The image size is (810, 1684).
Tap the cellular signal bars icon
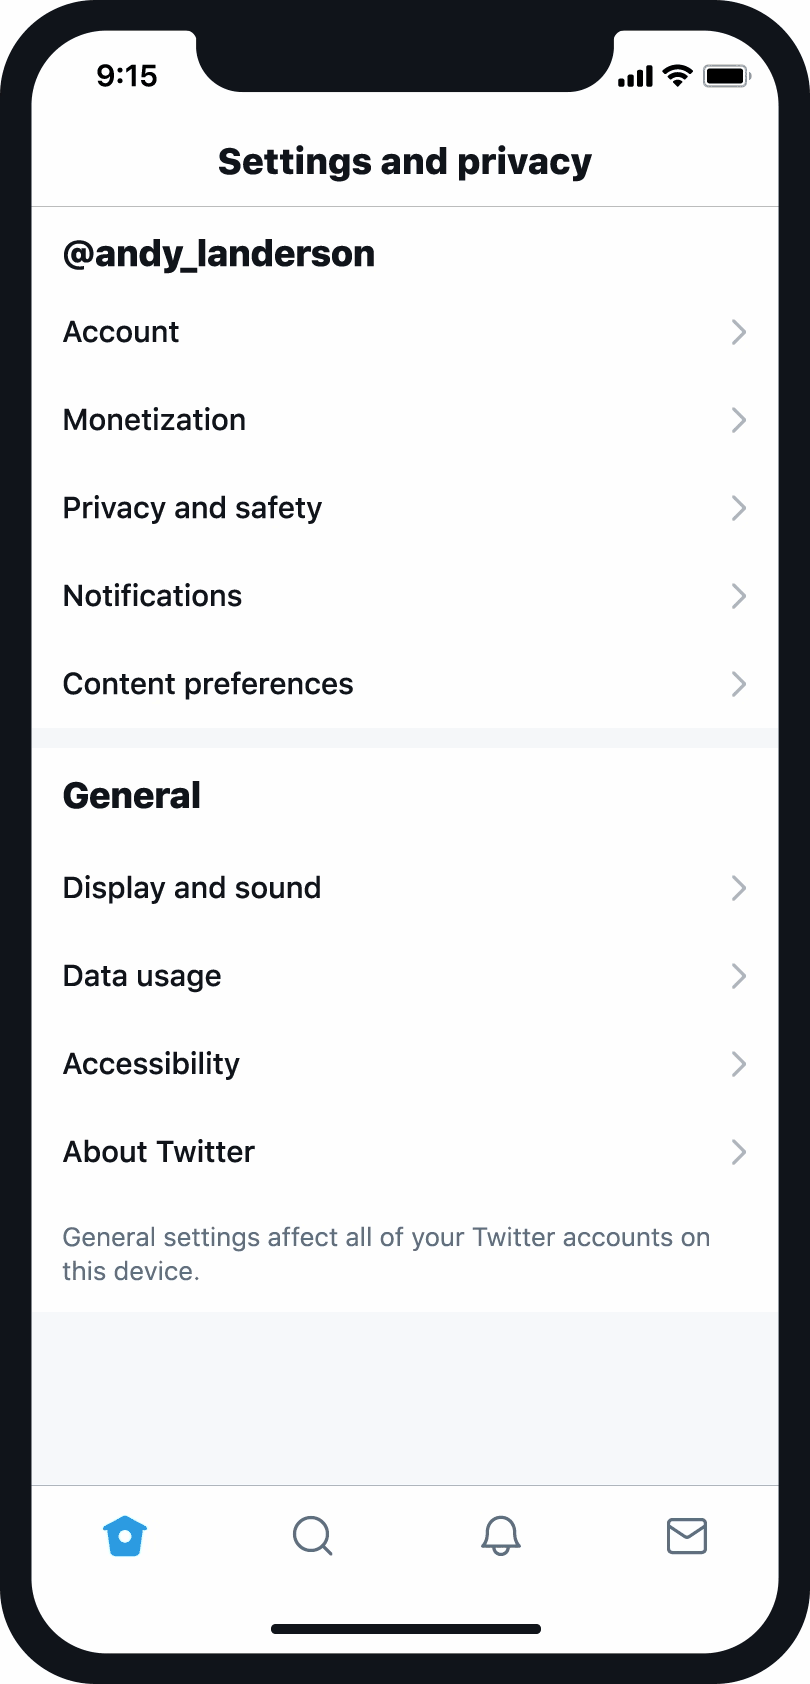pyautogui.click(x=635, y=76)
